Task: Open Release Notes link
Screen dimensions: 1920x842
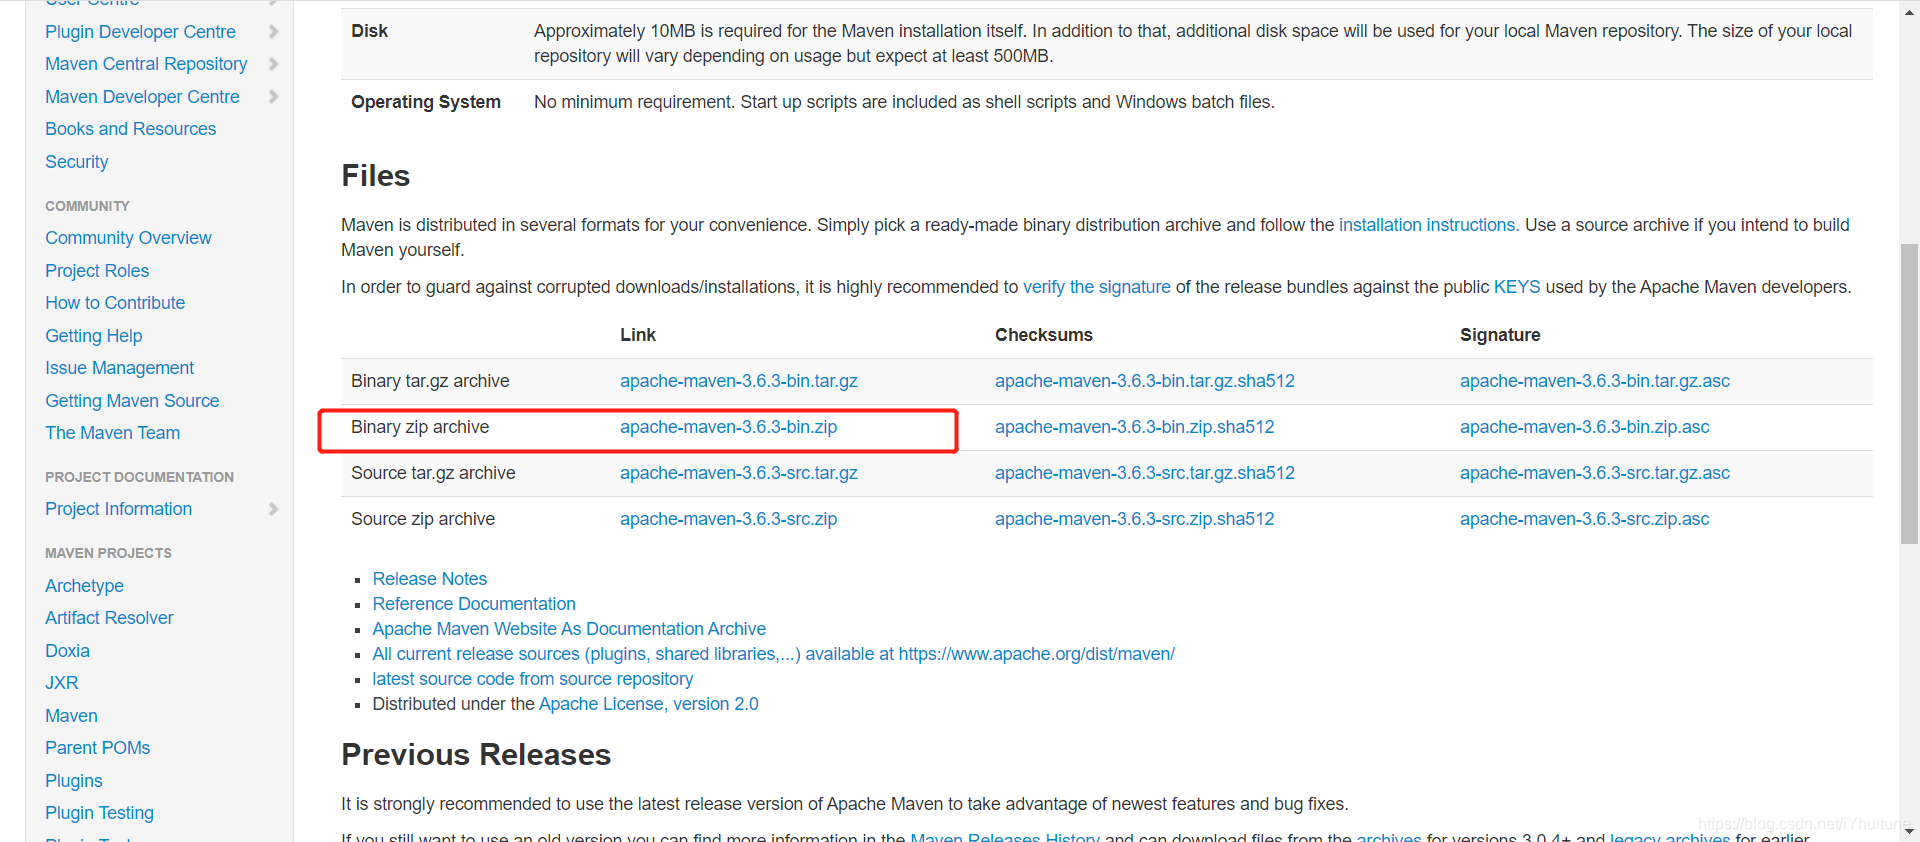Action: [429, 579]
